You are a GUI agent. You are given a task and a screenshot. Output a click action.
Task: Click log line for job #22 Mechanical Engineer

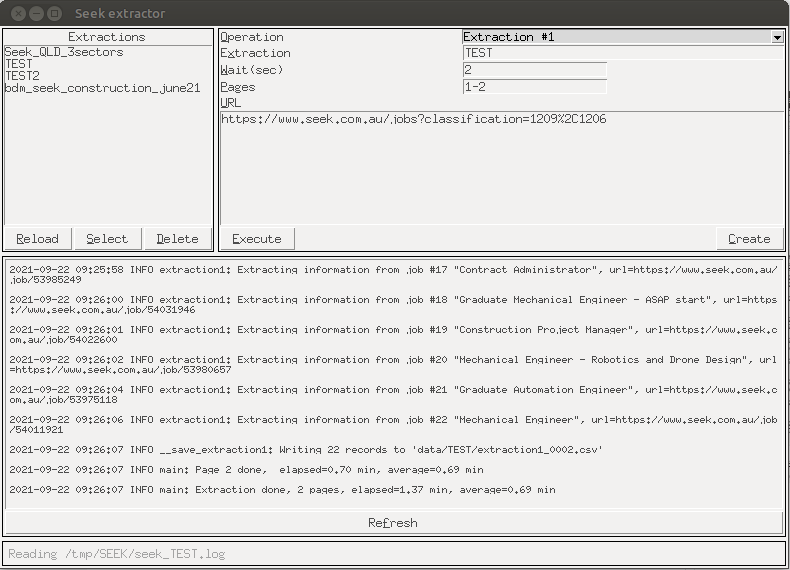coord(393,424)
